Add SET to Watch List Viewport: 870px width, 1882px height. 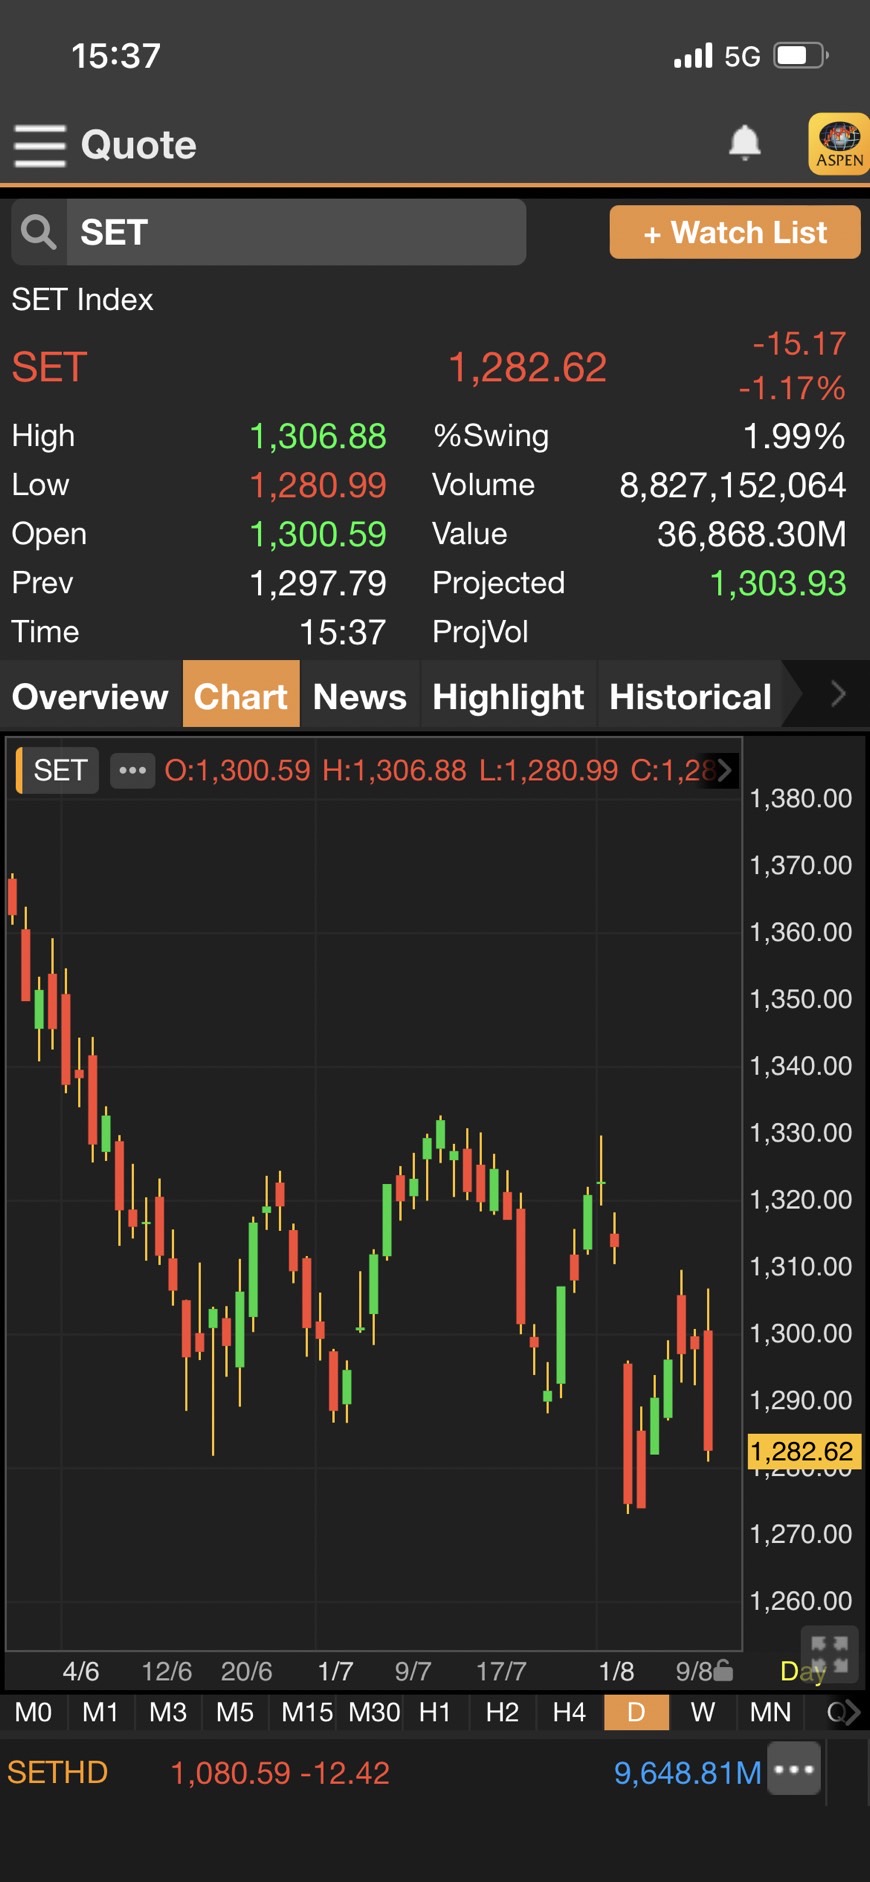(x=735, y=232)
